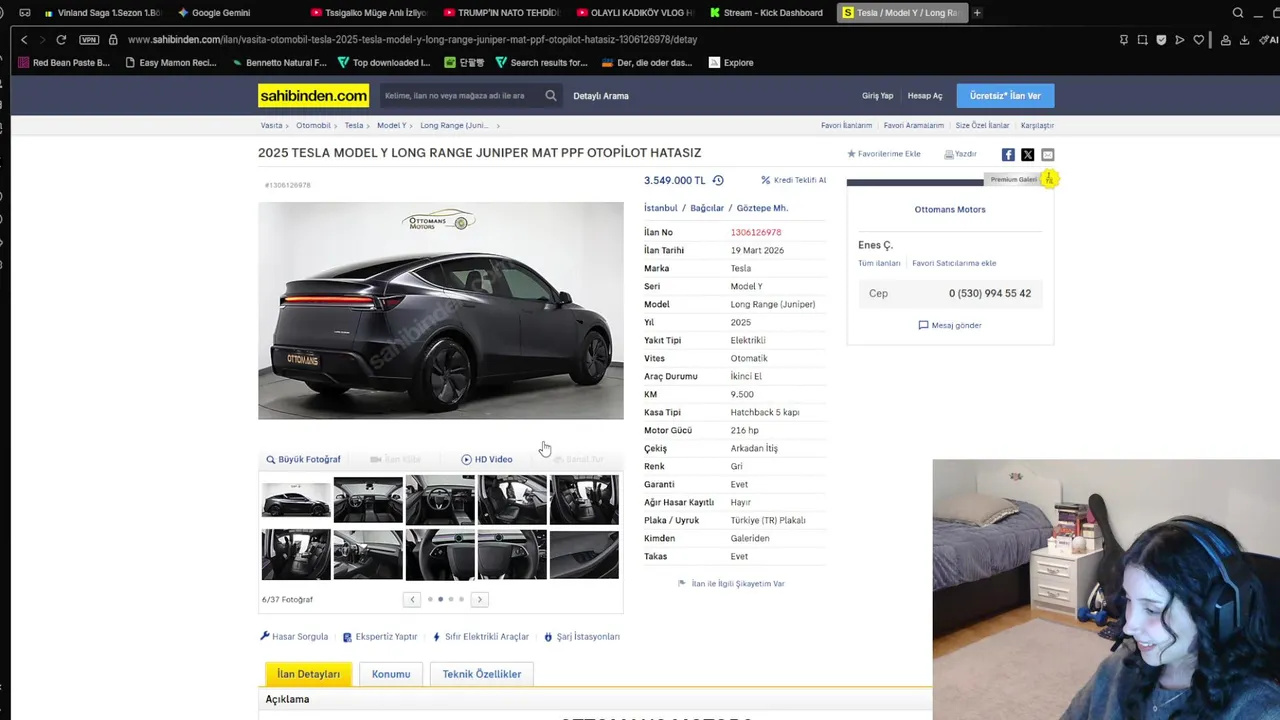Select the İlan Detayları tab
This screenshot has height=720, width=1280.
click(308, 674)
